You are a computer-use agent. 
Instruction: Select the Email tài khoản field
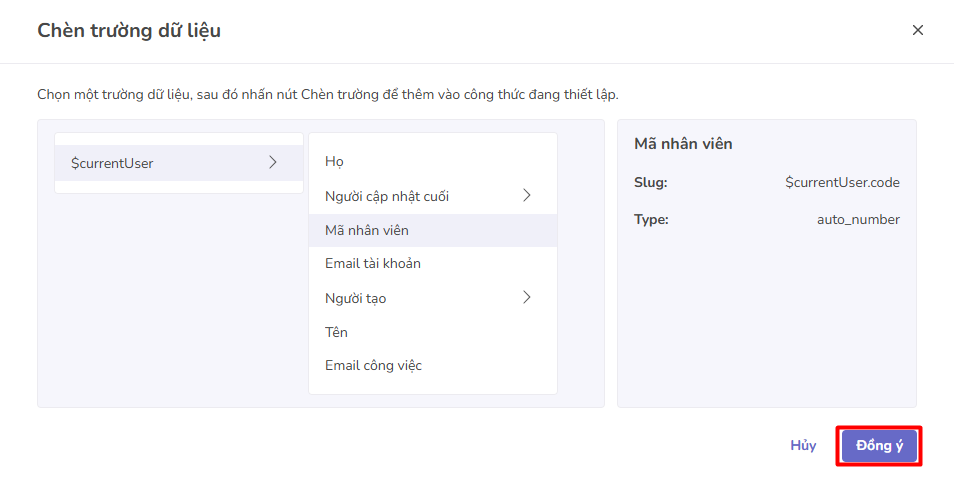point(373,264)
